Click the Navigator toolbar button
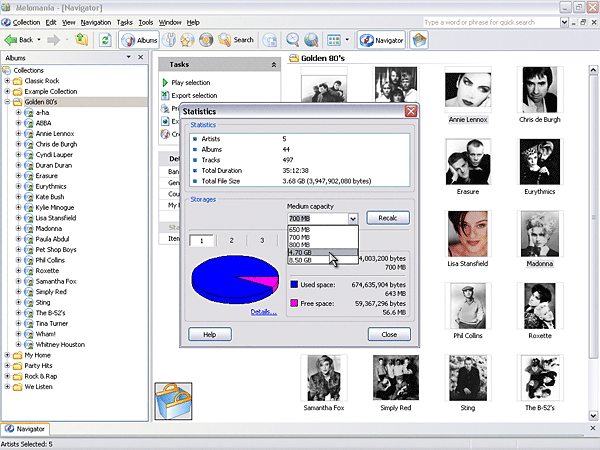The image size is (600, 450). click(x=381, y=40)
